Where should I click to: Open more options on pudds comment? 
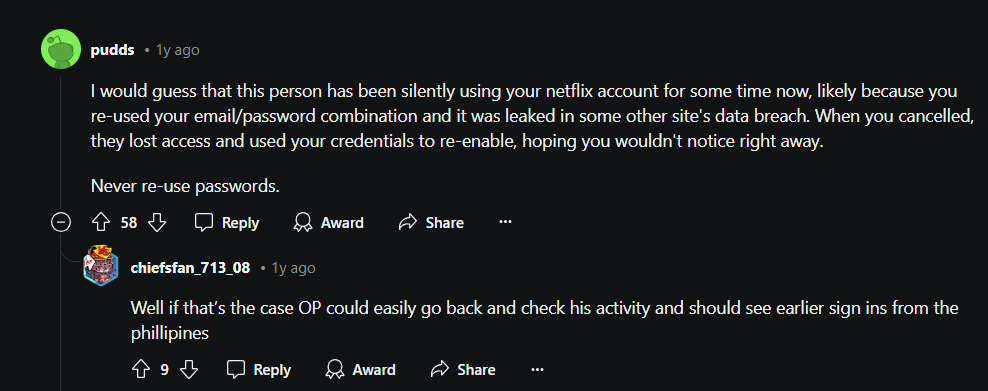[505, 222]
